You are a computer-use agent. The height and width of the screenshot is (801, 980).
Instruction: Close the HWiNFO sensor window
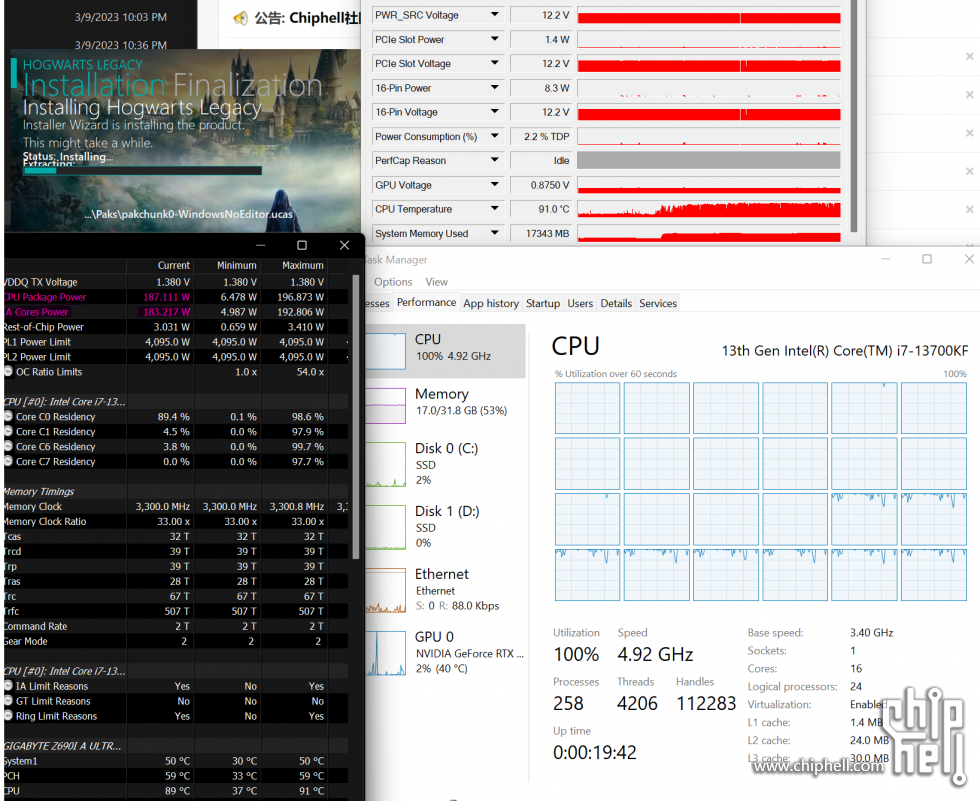(344, 245)
